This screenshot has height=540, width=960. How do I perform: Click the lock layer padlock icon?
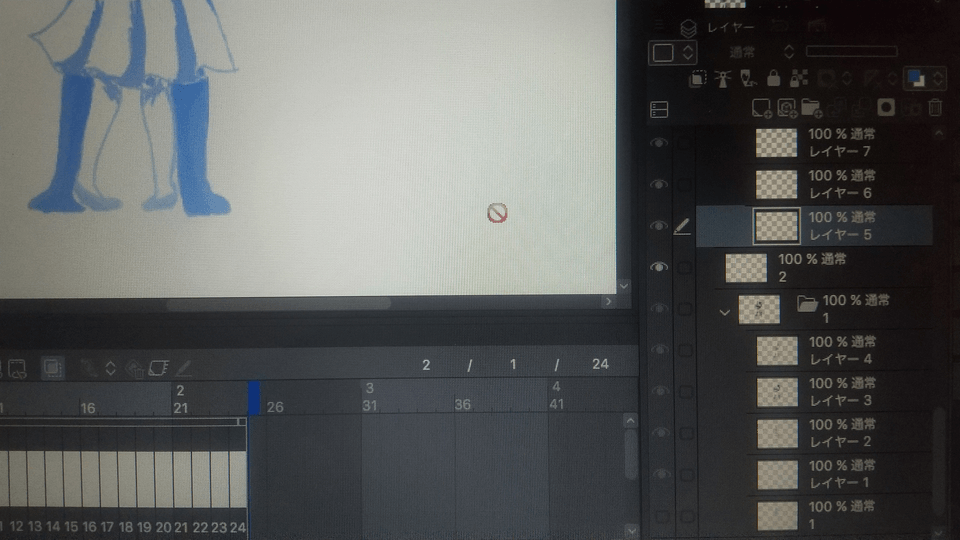pyautogui.click(x=773, y=78)
